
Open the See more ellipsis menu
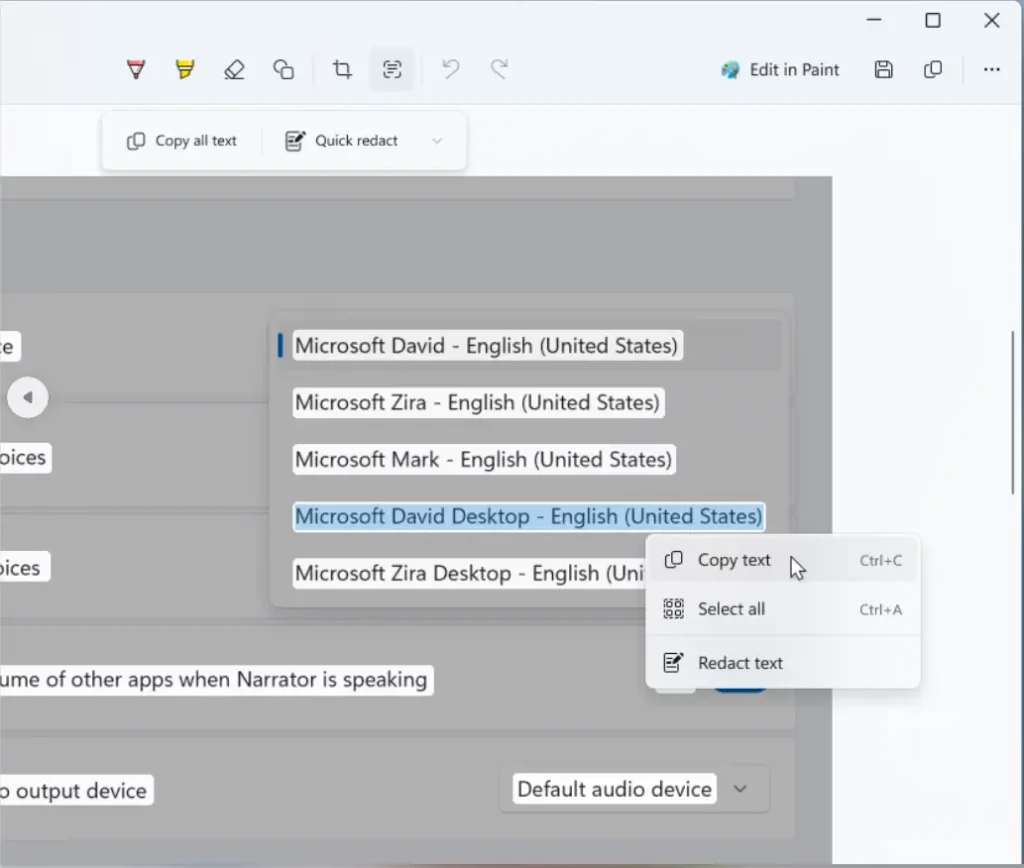tap(991, 69)
